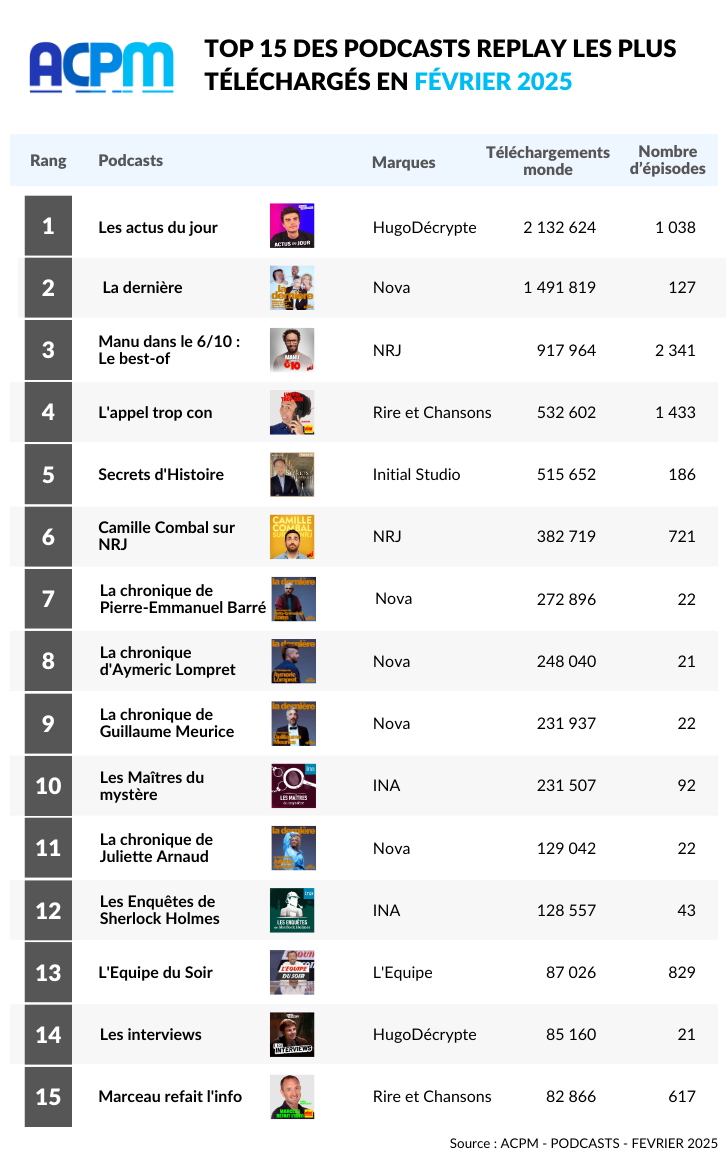
Task: Click the Camille Combal sur NRJ cover
Action: [292, 536]
